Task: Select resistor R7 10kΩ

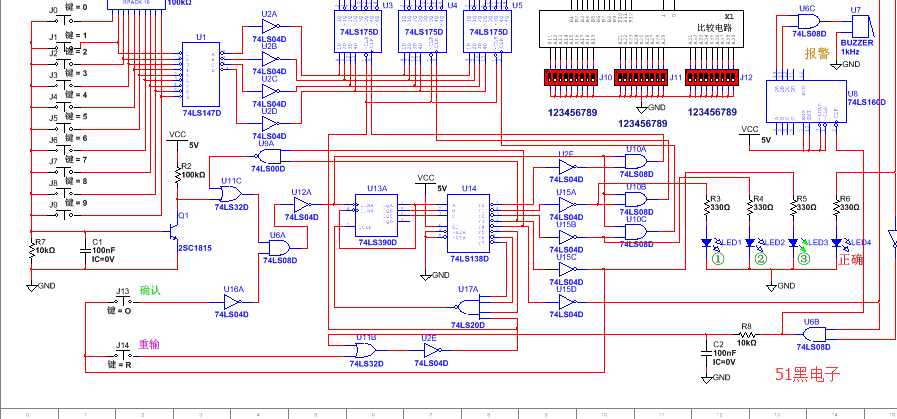Action: coord(31,251)
